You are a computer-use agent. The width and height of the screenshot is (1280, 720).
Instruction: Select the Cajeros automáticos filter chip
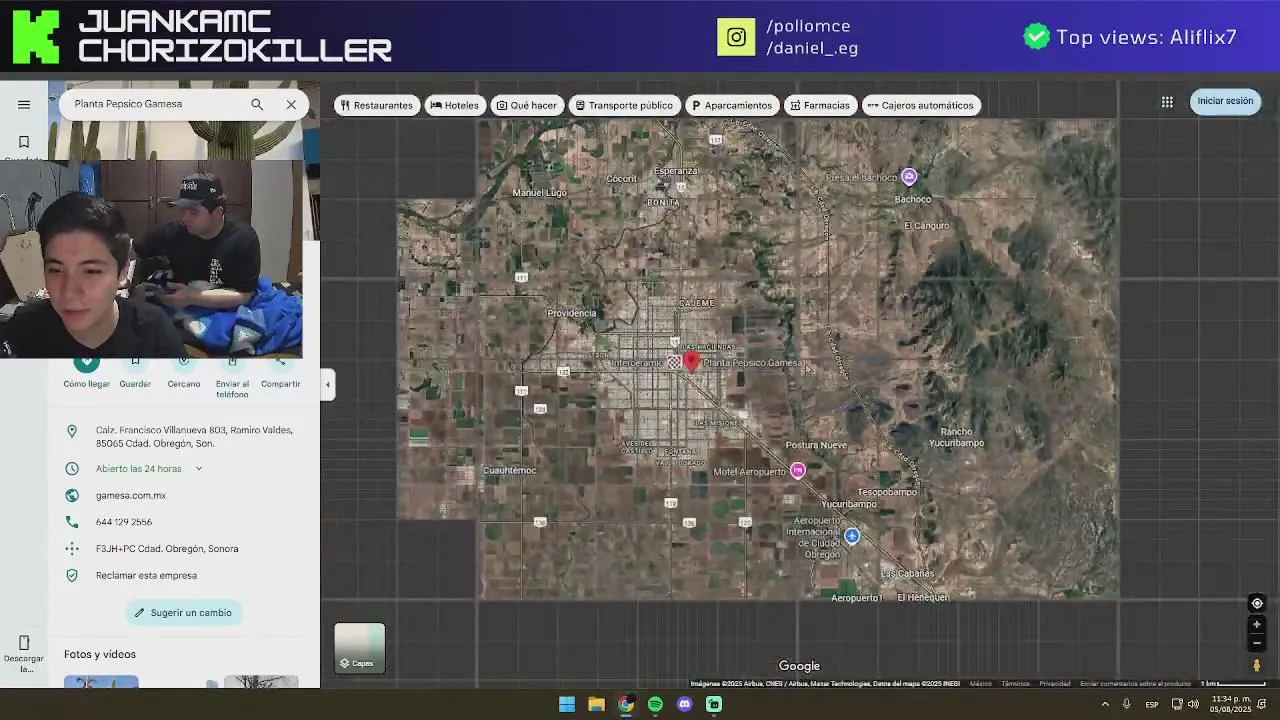[x=921, y=105]
